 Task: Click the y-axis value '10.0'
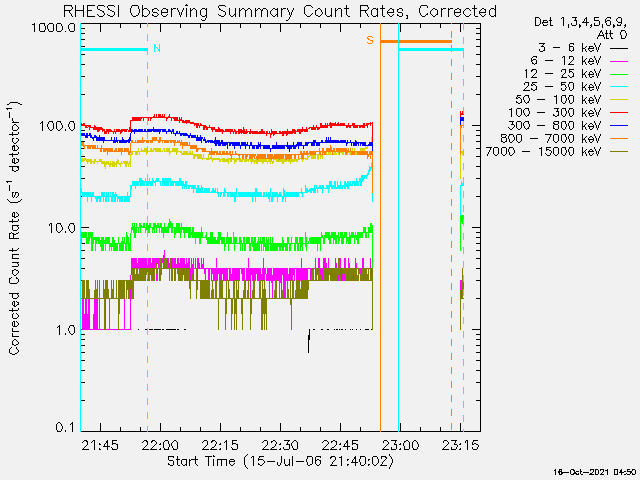pos(61,228)
